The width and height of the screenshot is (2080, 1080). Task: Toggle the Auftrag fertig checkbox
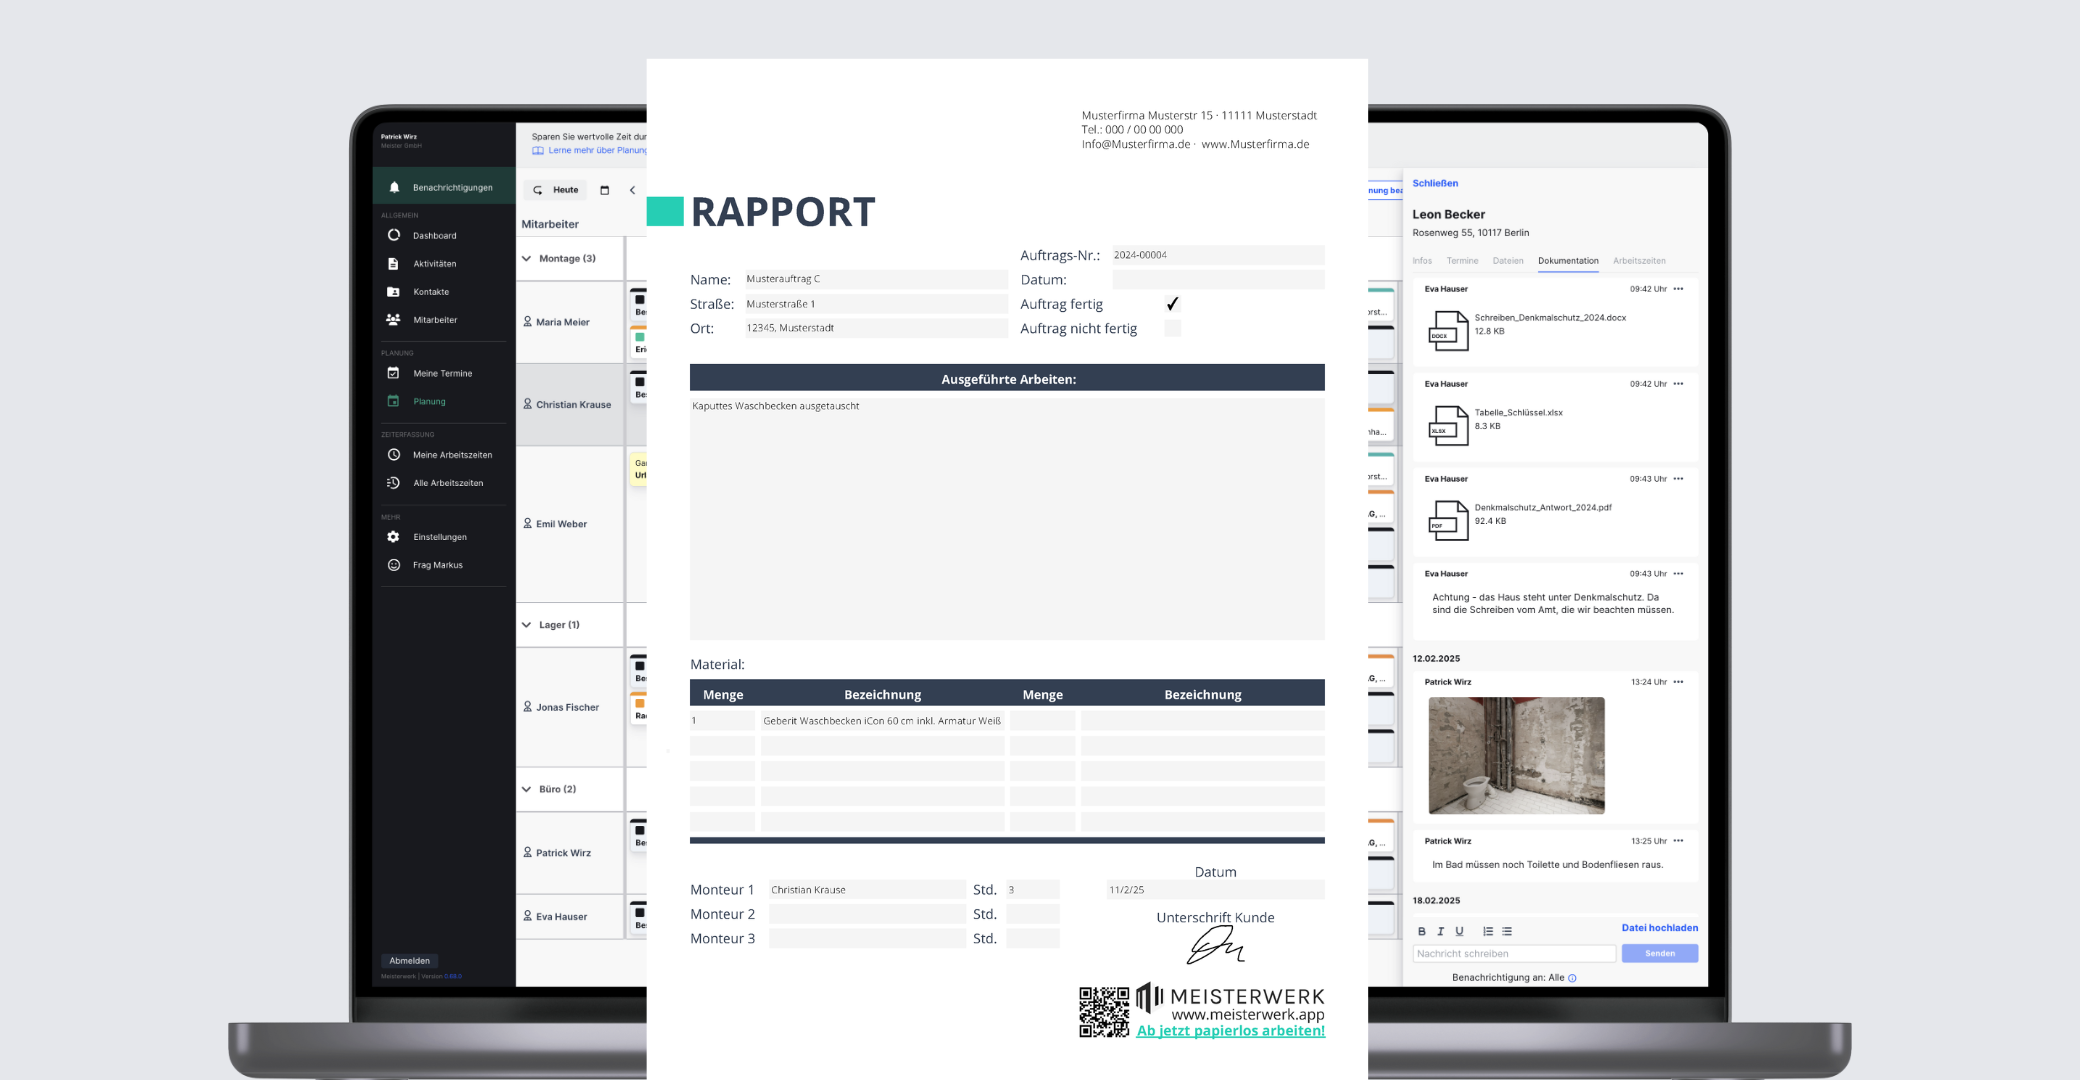tap(1173, 304)
